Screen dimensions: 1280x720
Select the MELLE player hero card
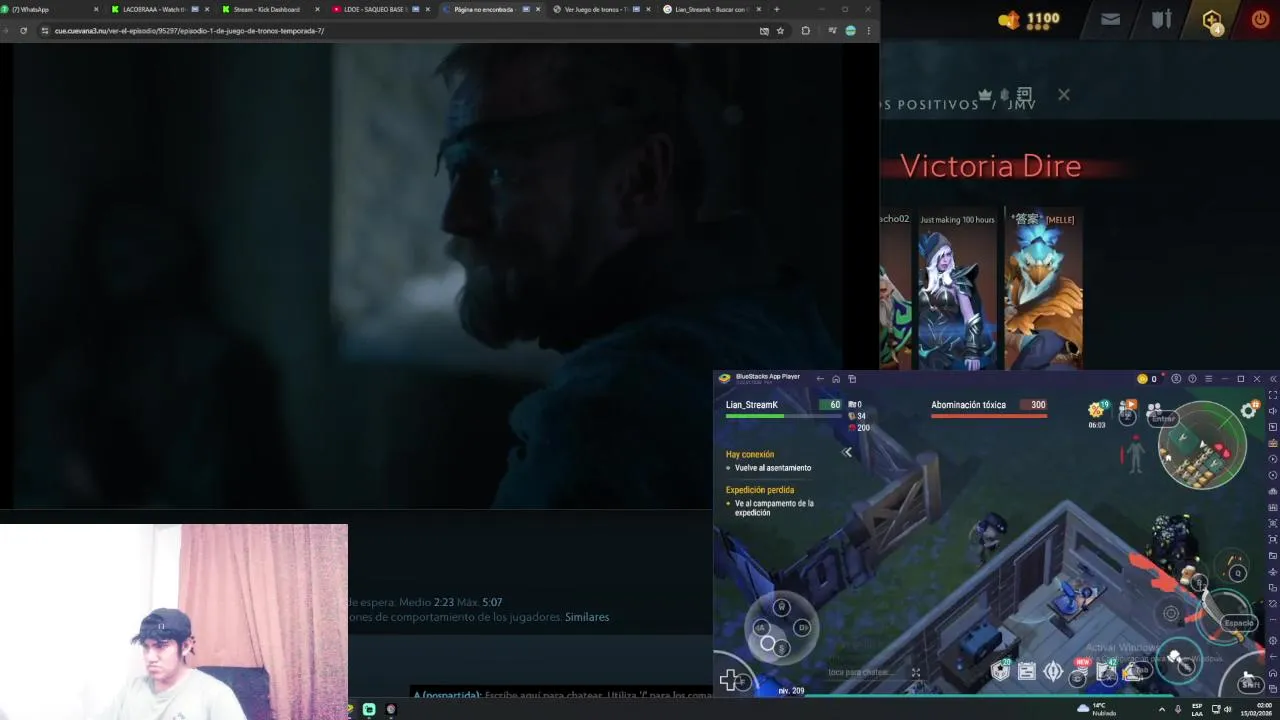click(x=1043, y=290)
